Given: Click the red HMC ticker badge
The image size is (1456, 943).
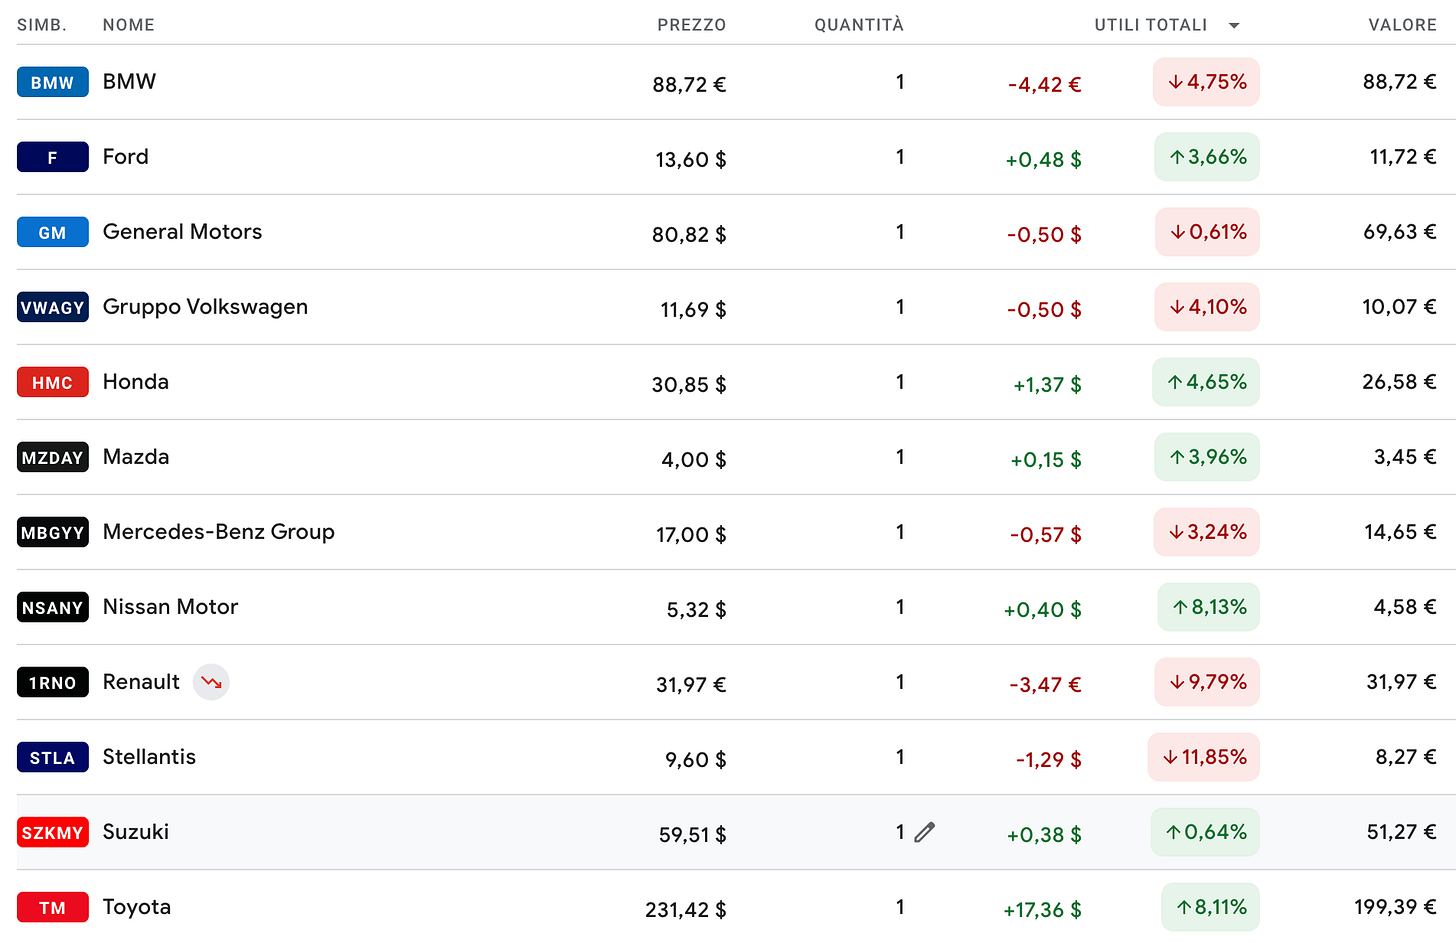Looking at the screenshot, I should coord(53,382).
